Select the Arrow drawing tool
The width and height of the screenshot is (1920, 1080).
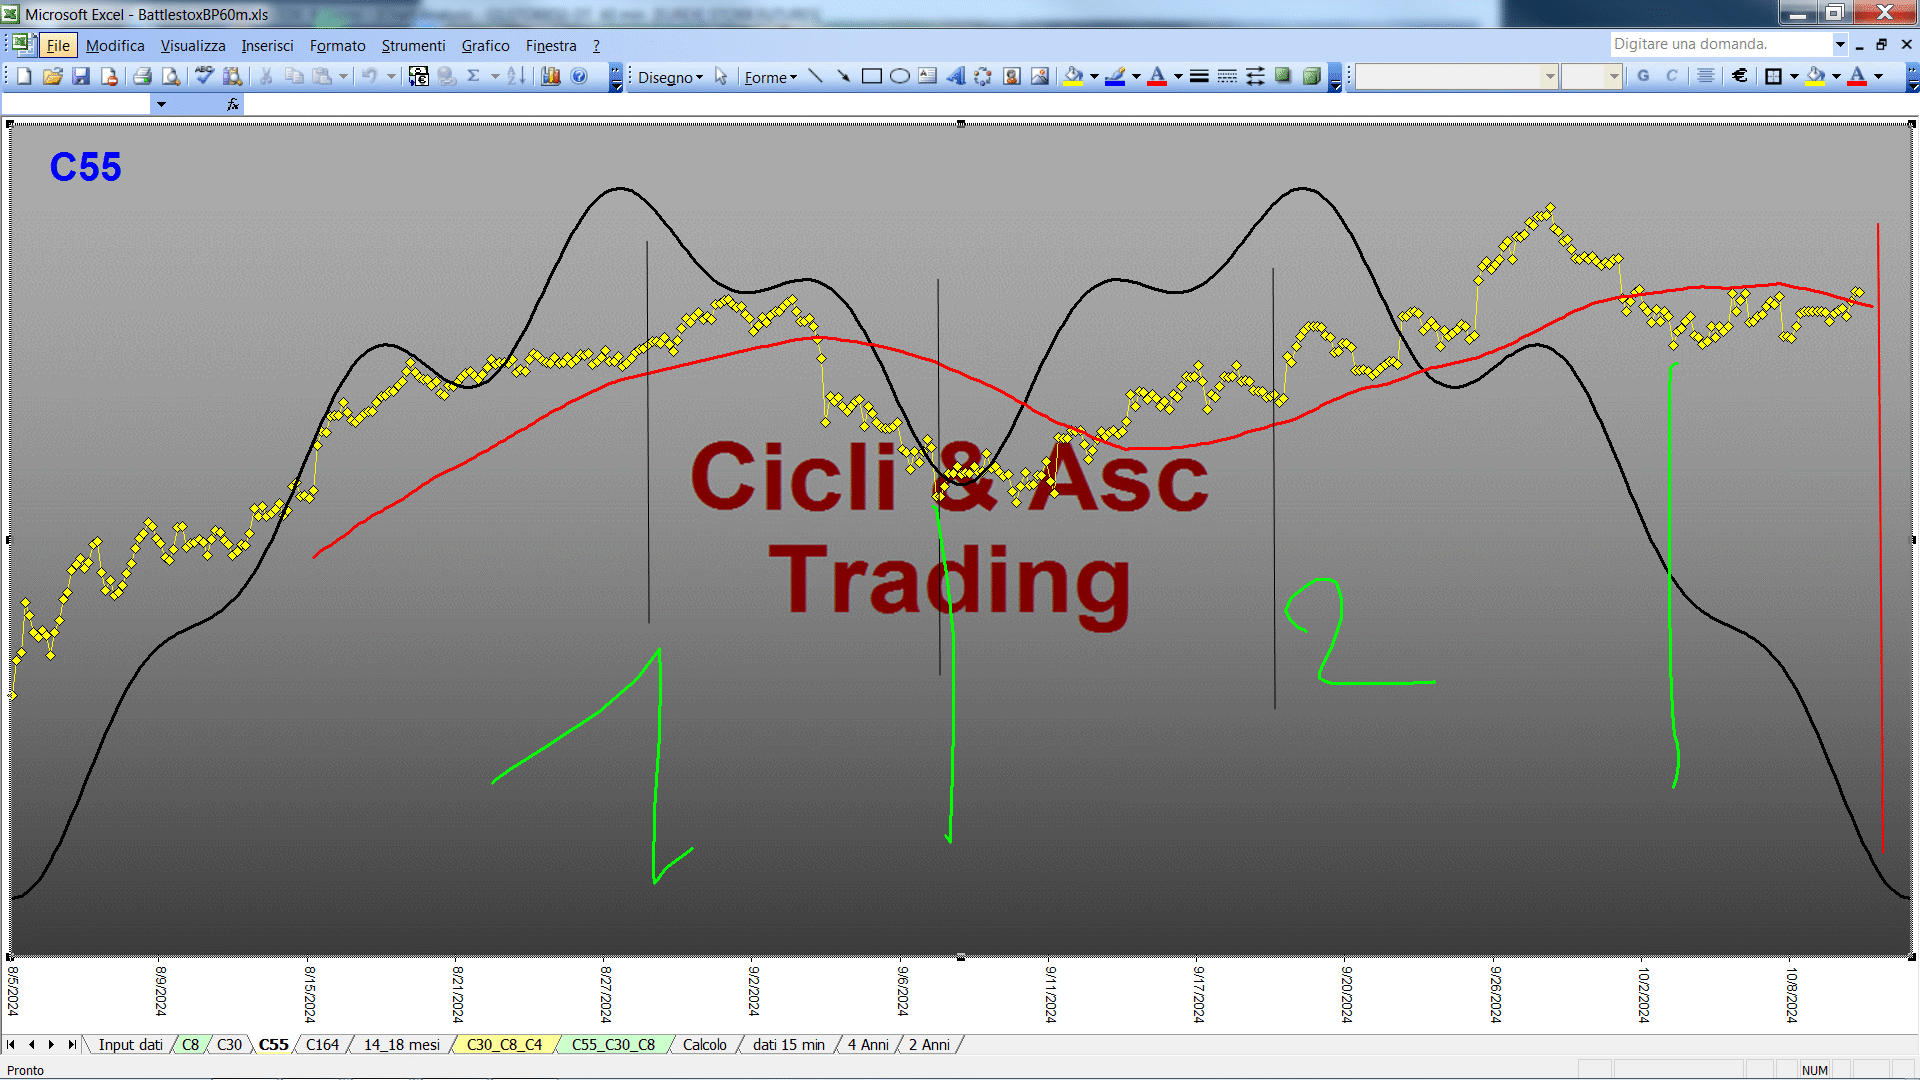click(843, 76)
